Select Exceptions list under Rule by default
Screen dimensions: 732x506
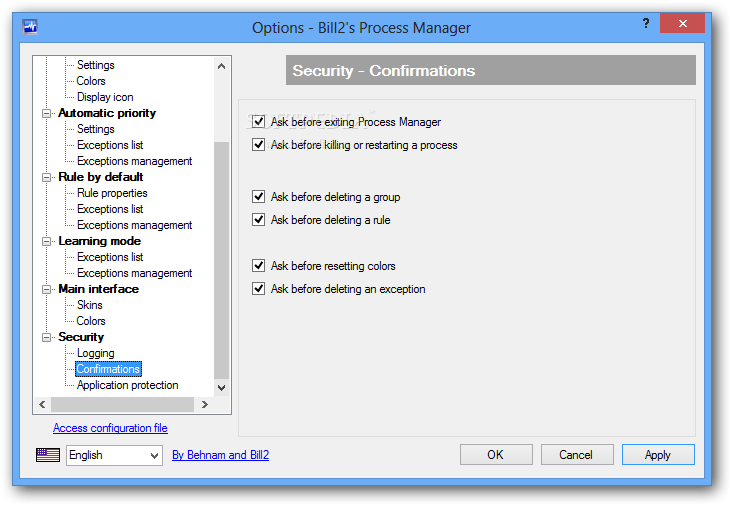point(110,209)
